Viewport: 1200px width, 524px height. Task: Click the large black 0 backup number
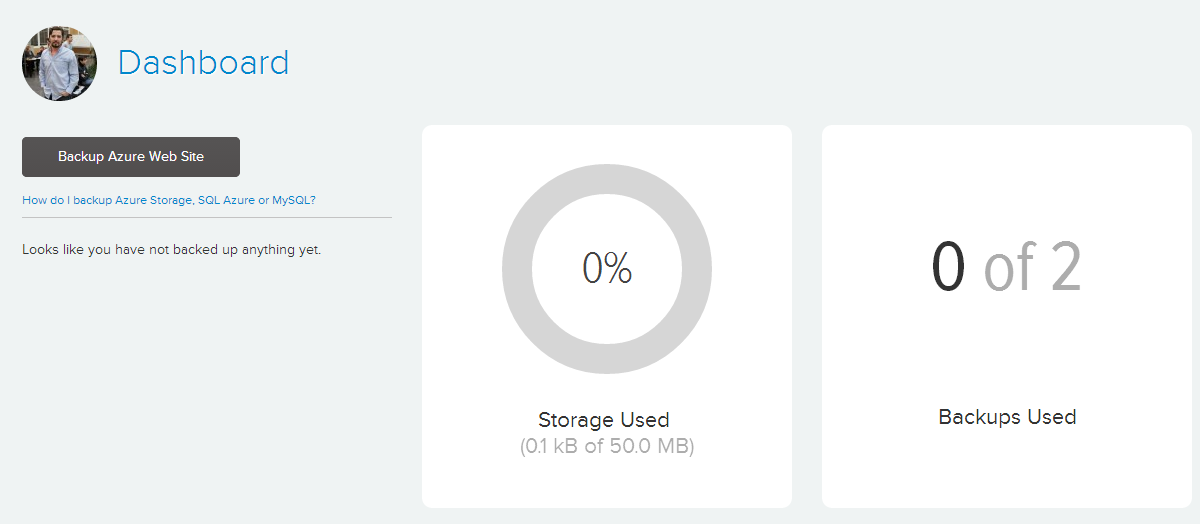(x=948, y=268)
